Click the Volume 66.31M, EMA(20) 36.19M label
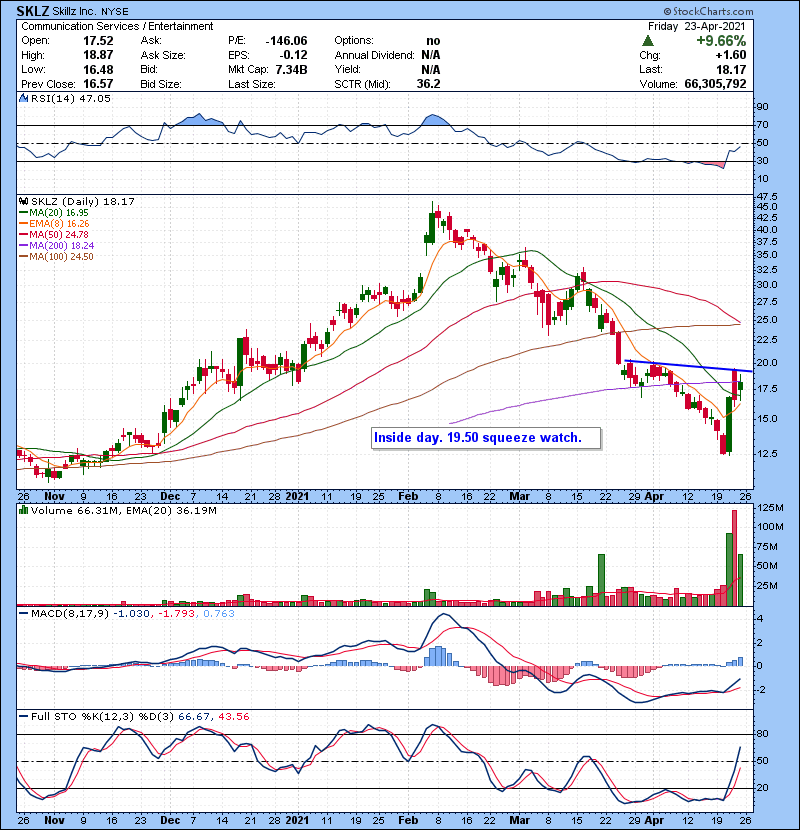The image size is (800, 830). [x=123, y=510]
